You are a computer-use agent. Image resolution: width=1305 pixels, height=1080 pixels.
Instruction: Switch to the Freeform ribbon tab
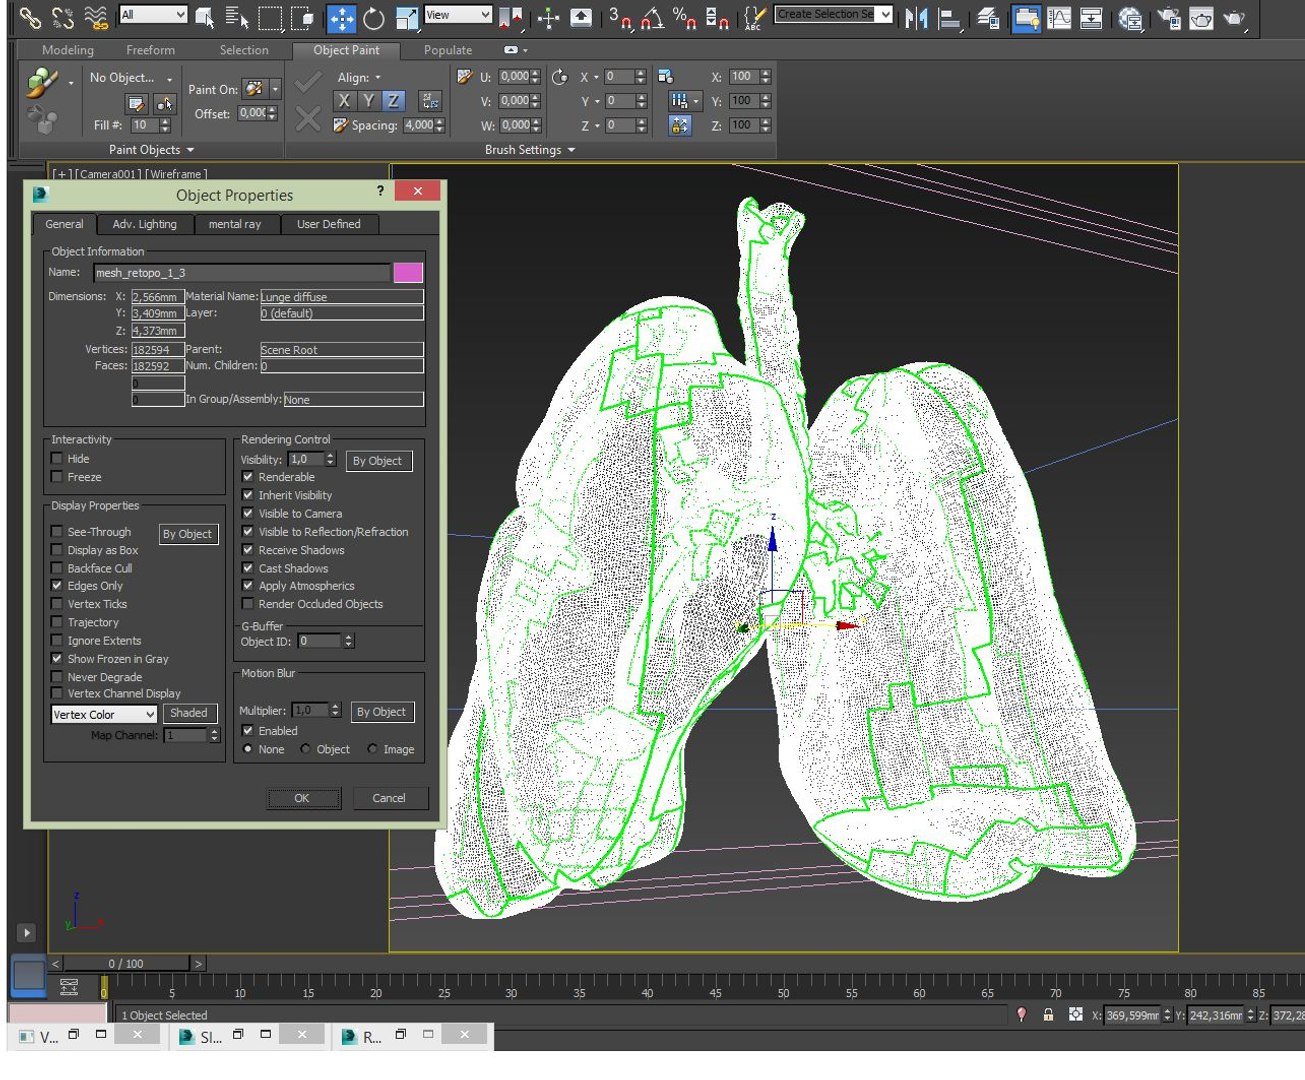151,50
